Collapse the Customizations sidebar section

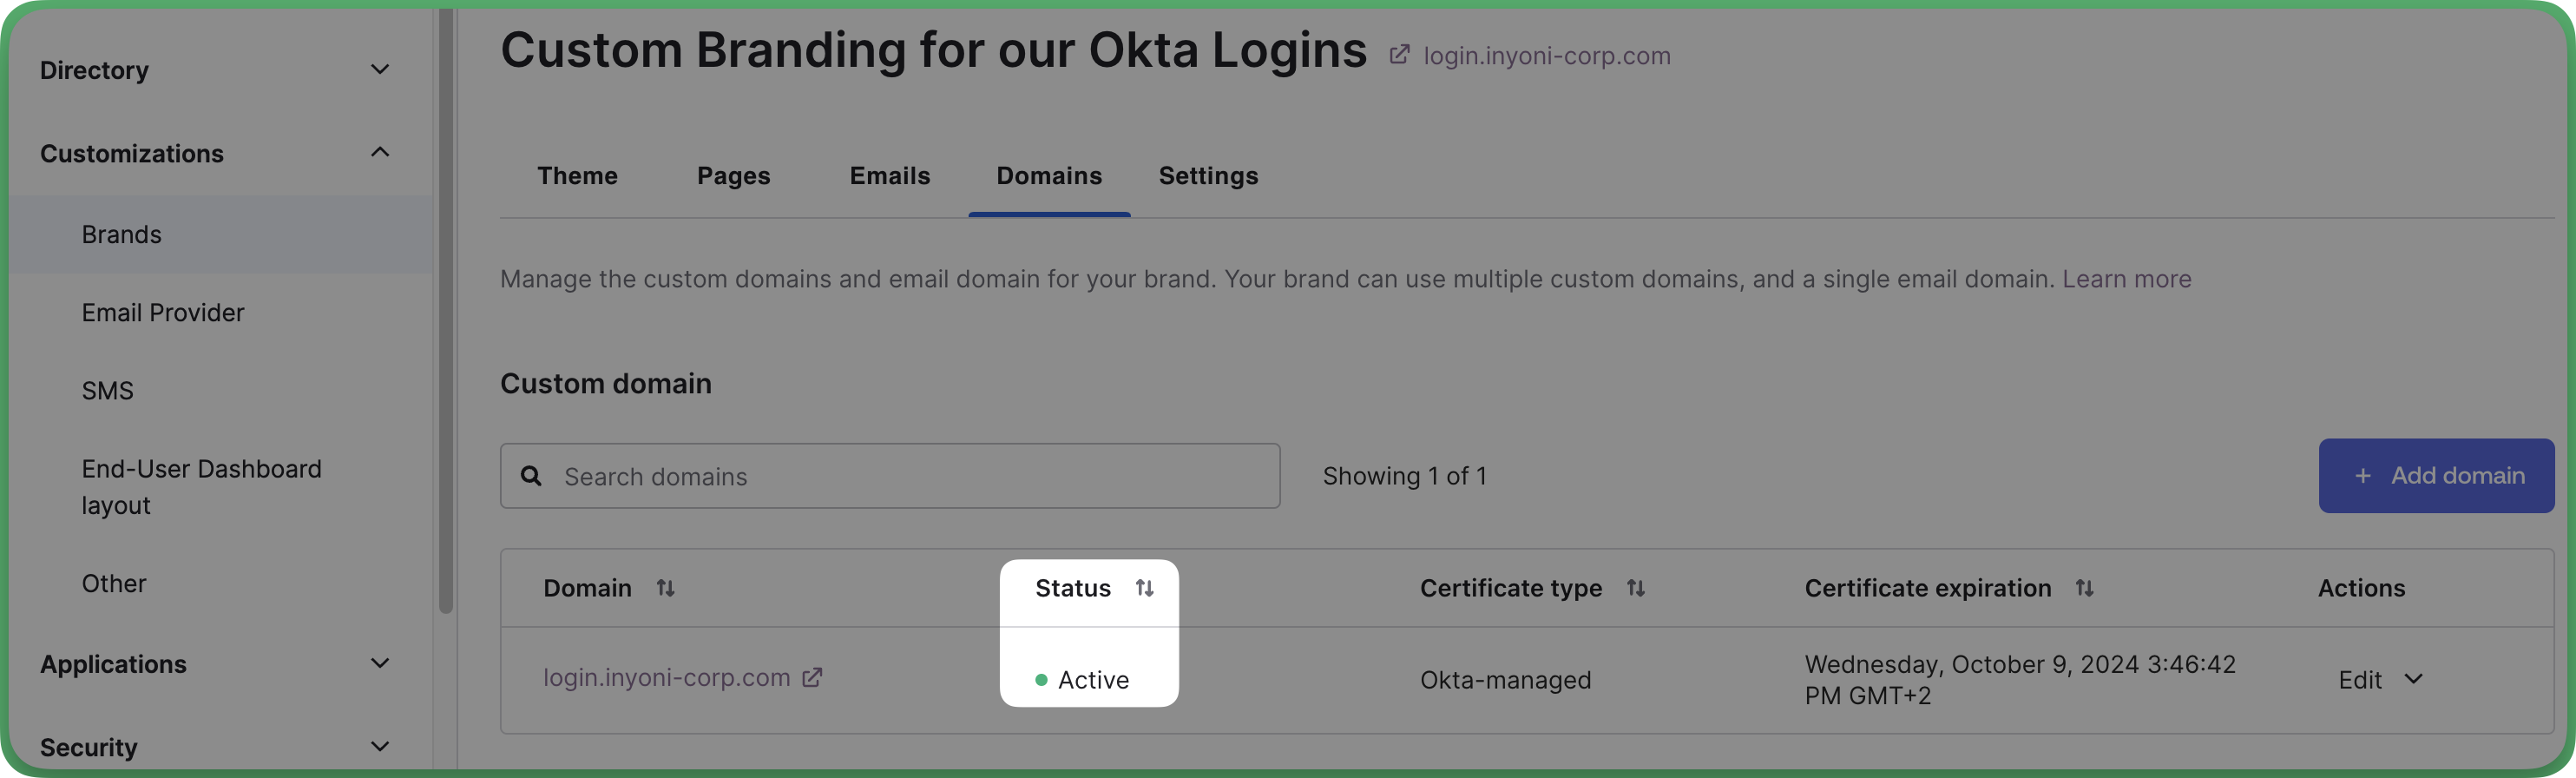pyautogui.click(x=380, y=152)
